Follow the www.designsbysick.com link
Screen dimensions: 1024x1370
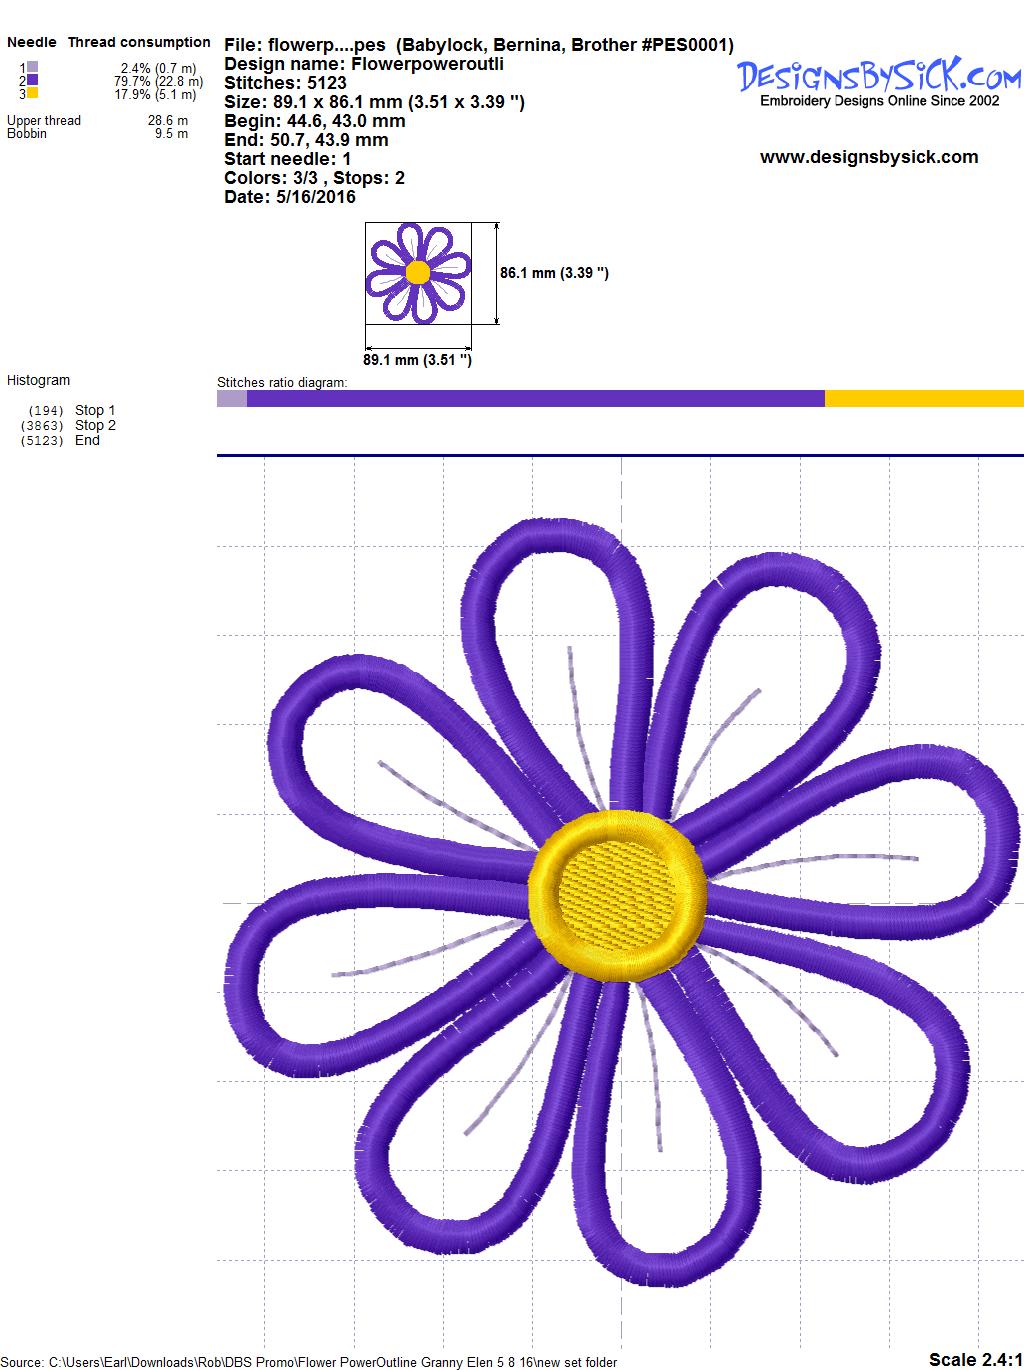868,157
